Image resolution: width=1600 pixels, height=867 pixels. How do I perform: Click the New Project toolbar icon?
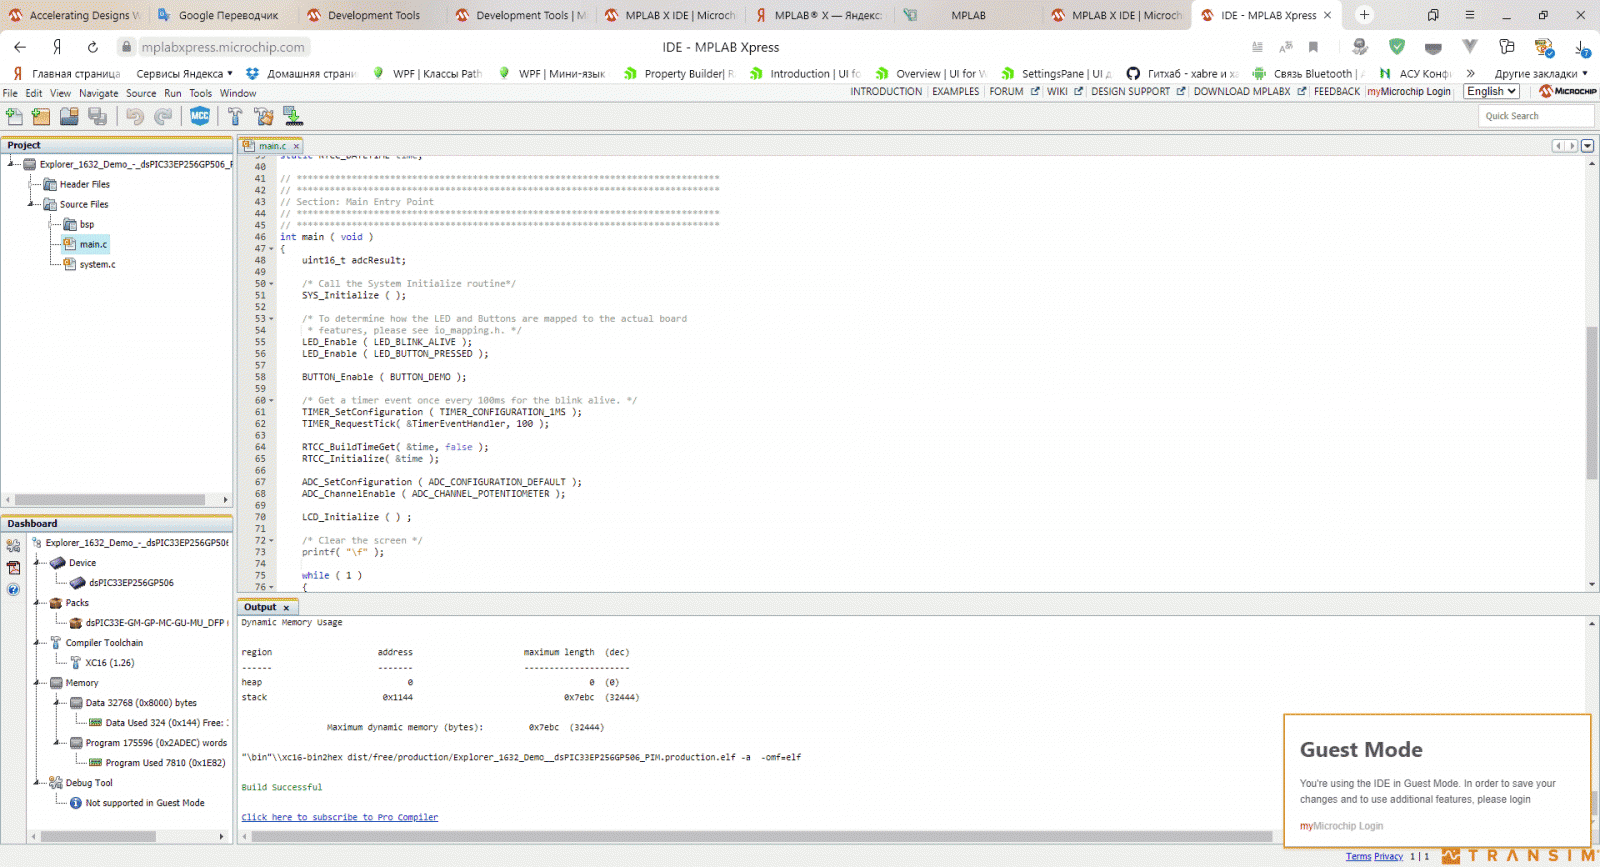click(41, 116)
